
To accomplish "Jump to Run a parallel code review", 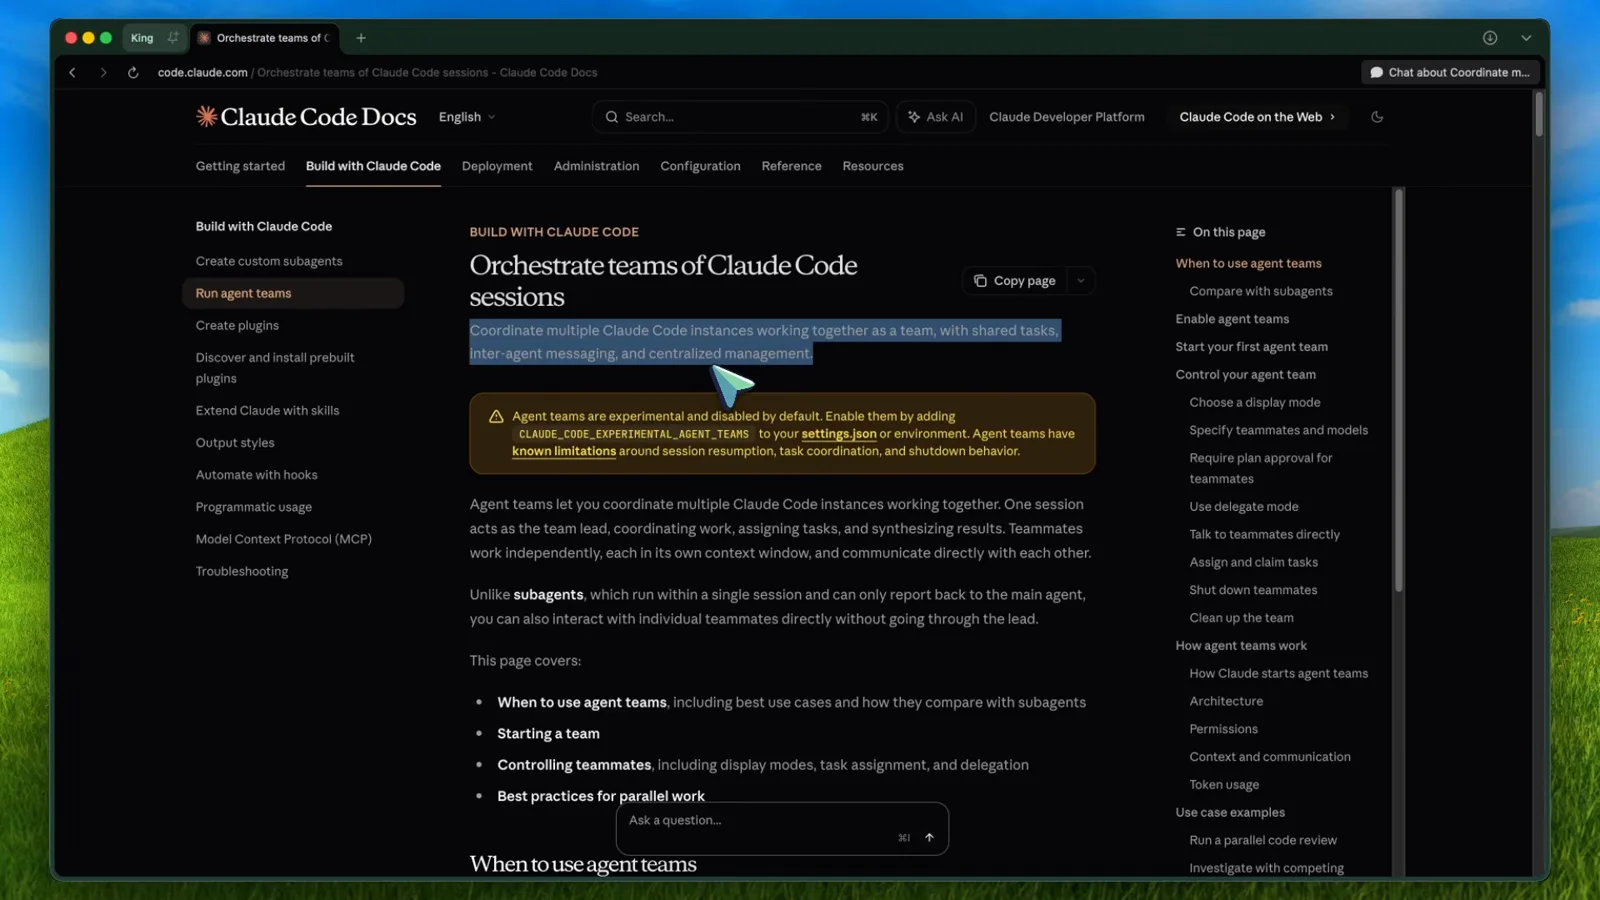I will point(1263,840).
